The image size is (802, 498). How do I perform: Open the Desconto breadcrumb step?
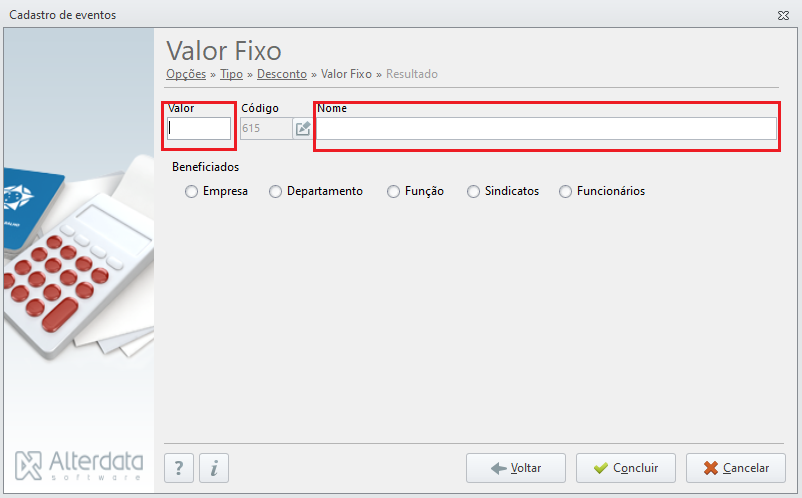point(282,74)
